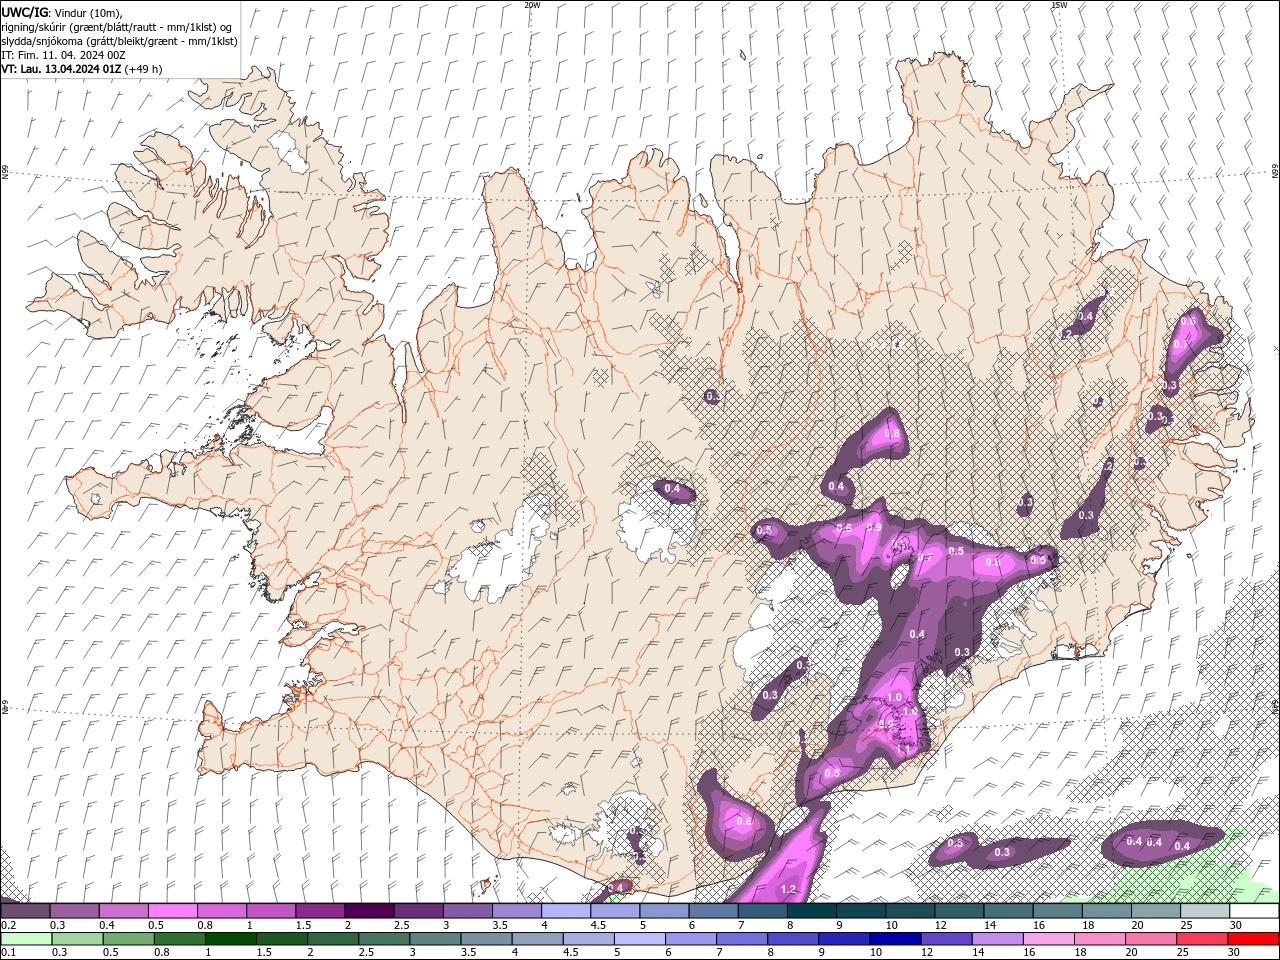Click the '0.2' label in the upper legend
Screen dimensions: 1280x960
coord(8,925)
